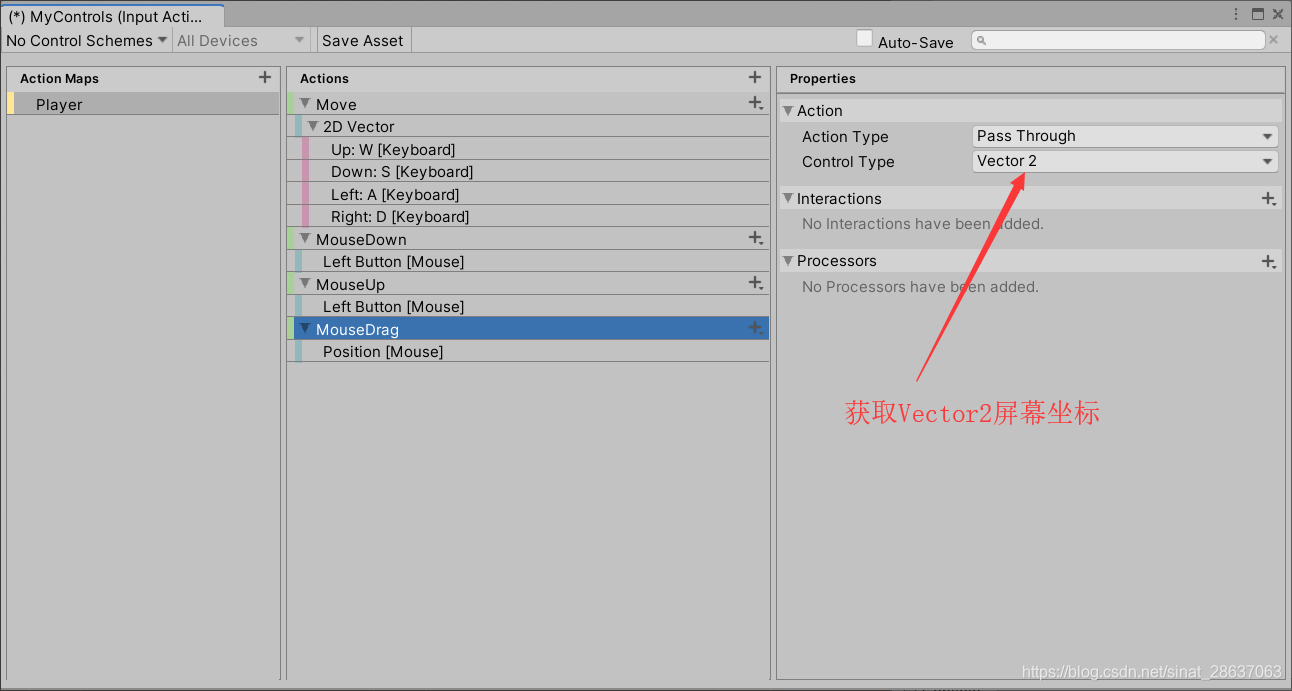
Task: Open the window options menu
Action: tap(1237, 13)
